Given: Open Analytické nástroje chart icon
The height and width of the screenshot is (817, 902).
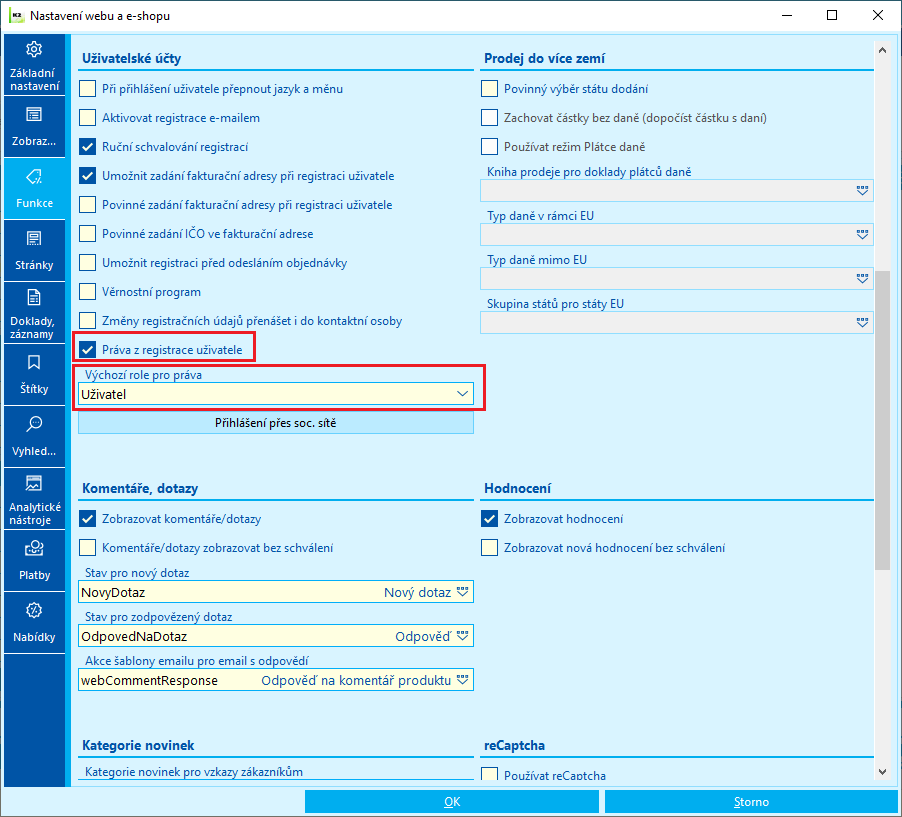Looking at the screenshot, I should 34,483.
